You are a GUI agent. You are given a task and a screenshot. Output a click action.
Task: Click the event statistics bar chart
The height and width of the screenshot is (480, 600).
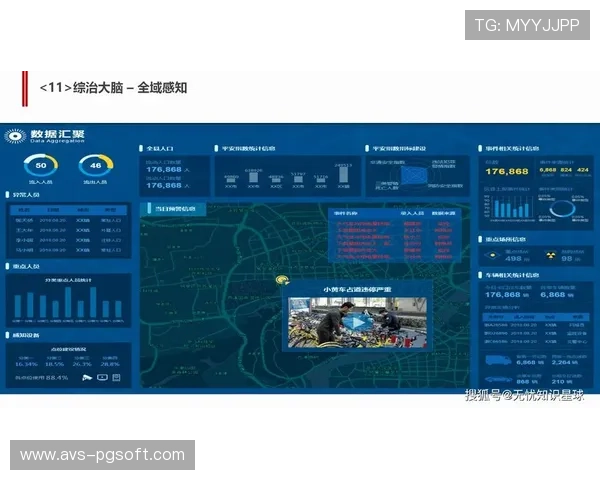point(509,209)
